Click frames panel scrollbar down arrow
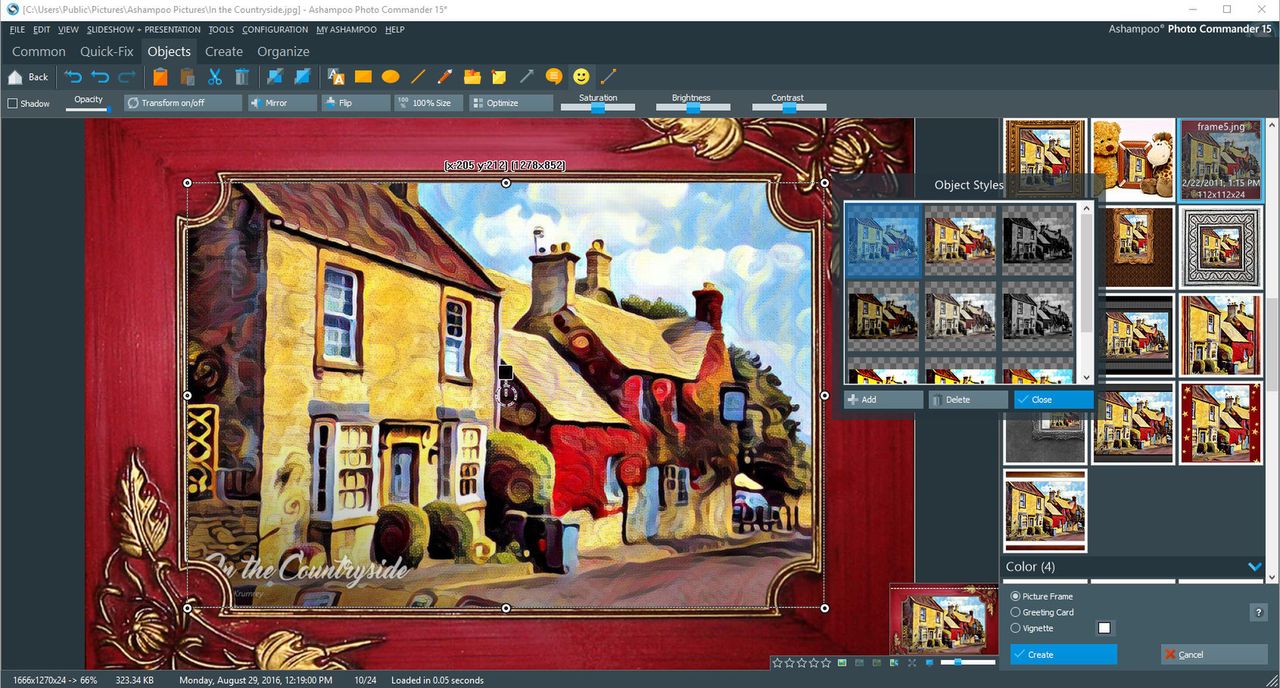Screen dimensions: 1280x688 1273,576
